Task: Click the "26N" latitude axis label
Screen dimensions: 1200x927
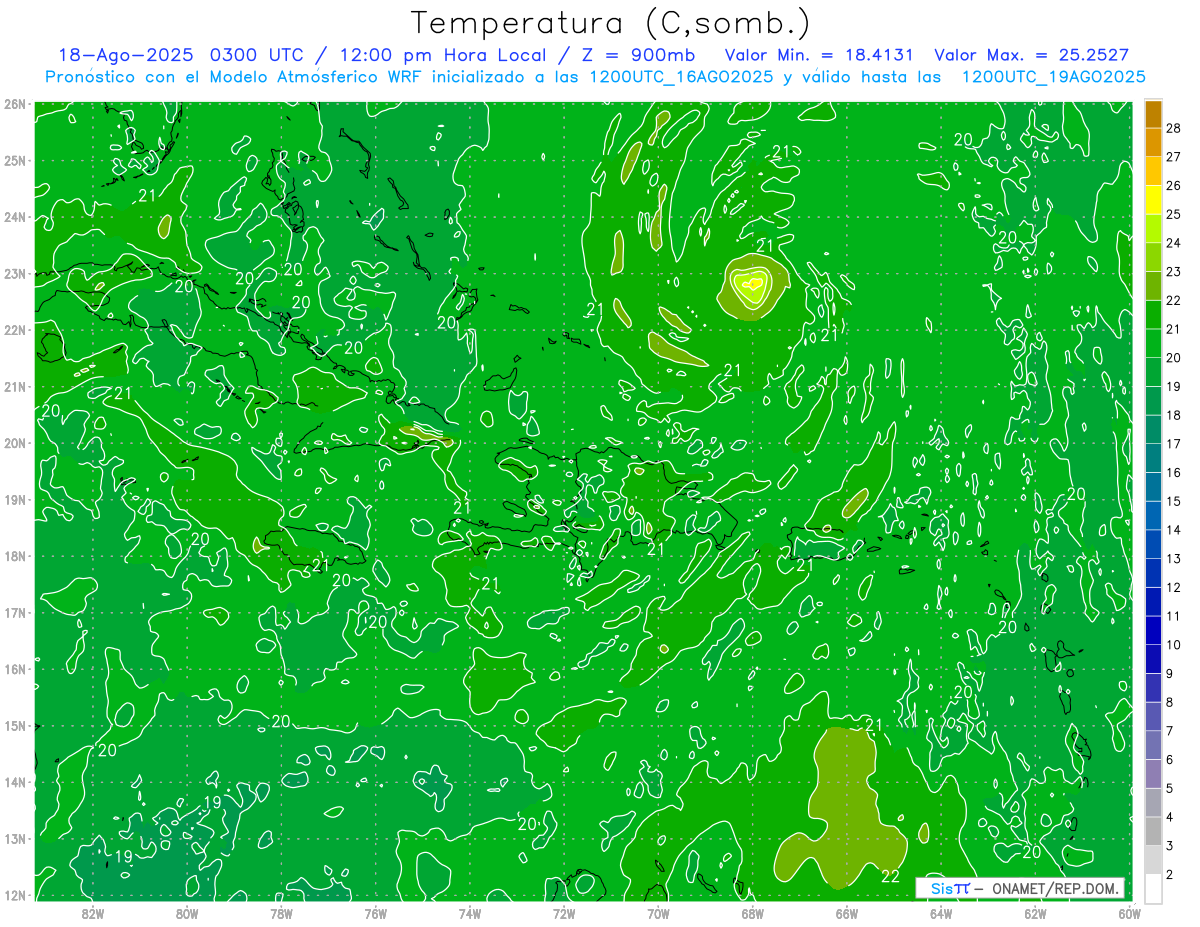Action: [x=14, y=104]
